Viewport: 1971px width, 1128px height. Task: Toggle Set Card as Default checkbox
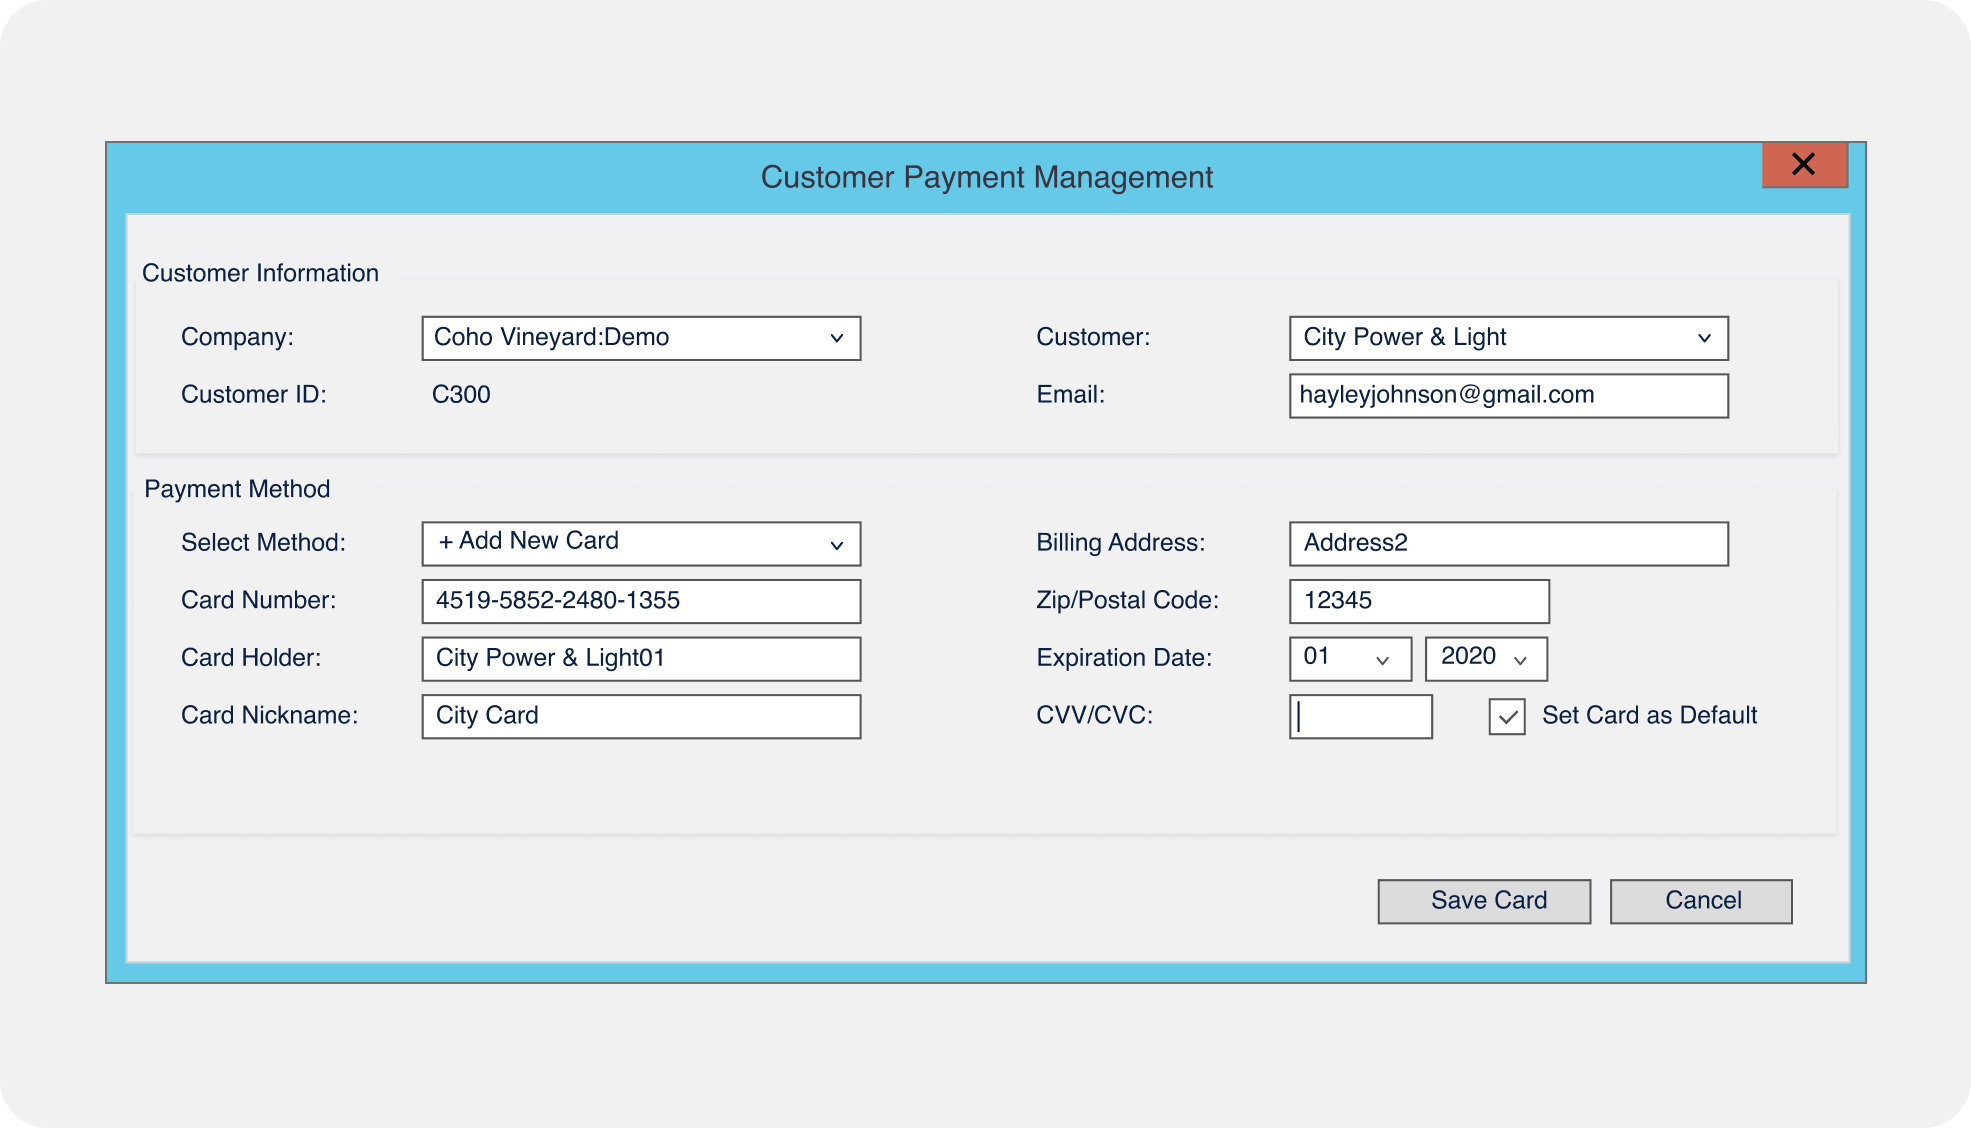tap(1506, 716)
